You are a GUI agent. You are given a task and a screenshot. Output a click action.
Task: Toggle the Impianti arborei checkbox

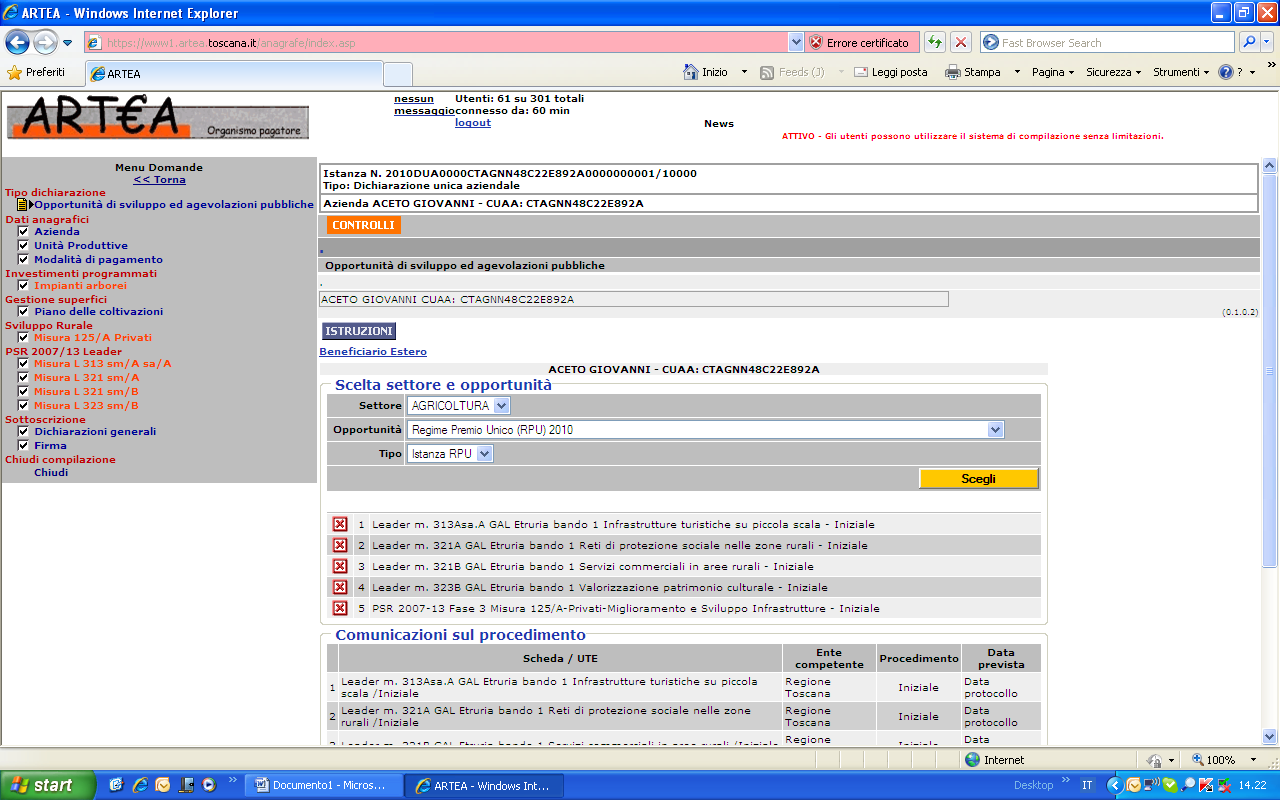click(23, 285)
